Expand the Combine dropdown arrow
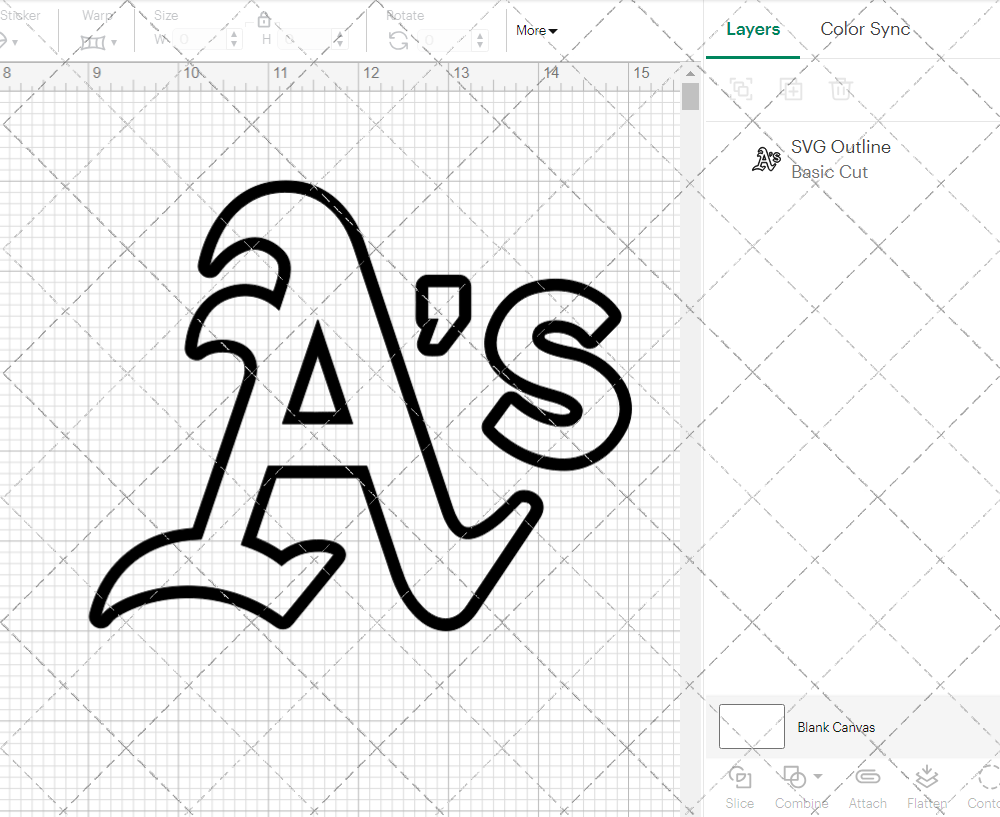 point(818,776)
